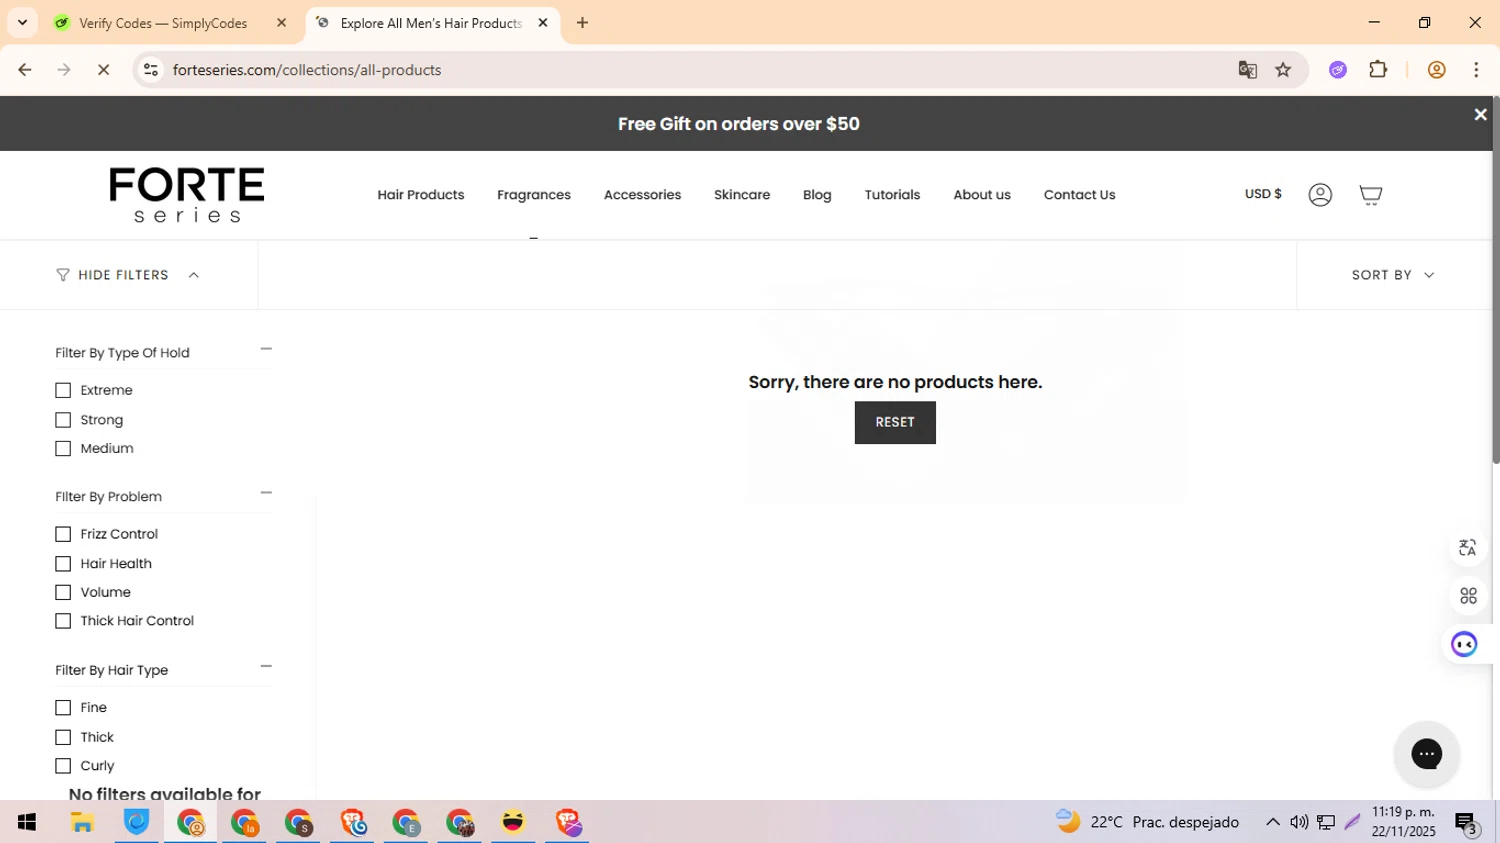1500x843 pixels.
Task: Close the Explore All Men's Hair Products tab
Action: click(x=543, y=23)
